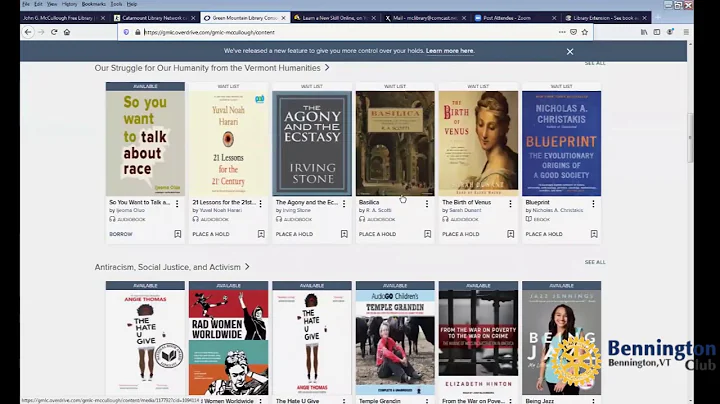The image size is (720, 404).
Task: Add 21 Lessons to wish list
Action: 261,234
